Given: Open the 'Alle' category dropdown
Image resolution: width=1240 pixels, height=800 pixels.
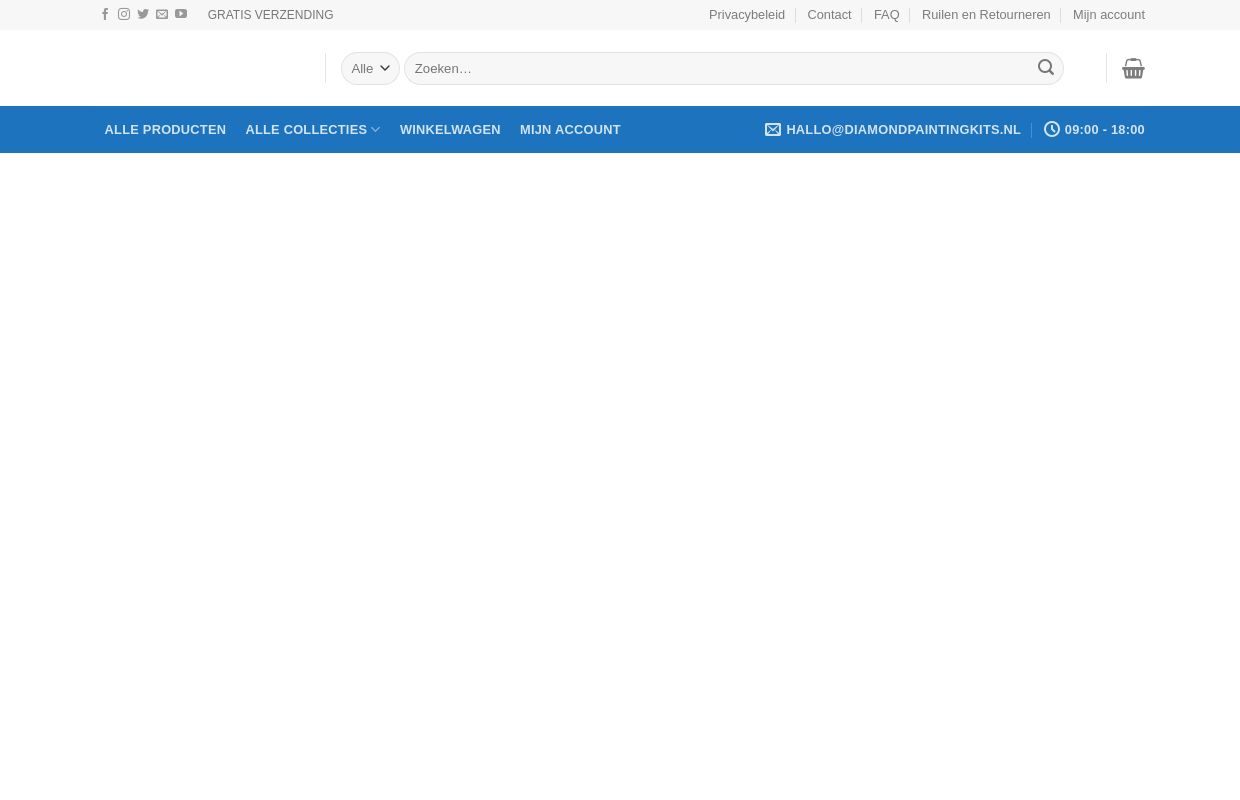Looking at the screenshot, I should coord(370,68).
